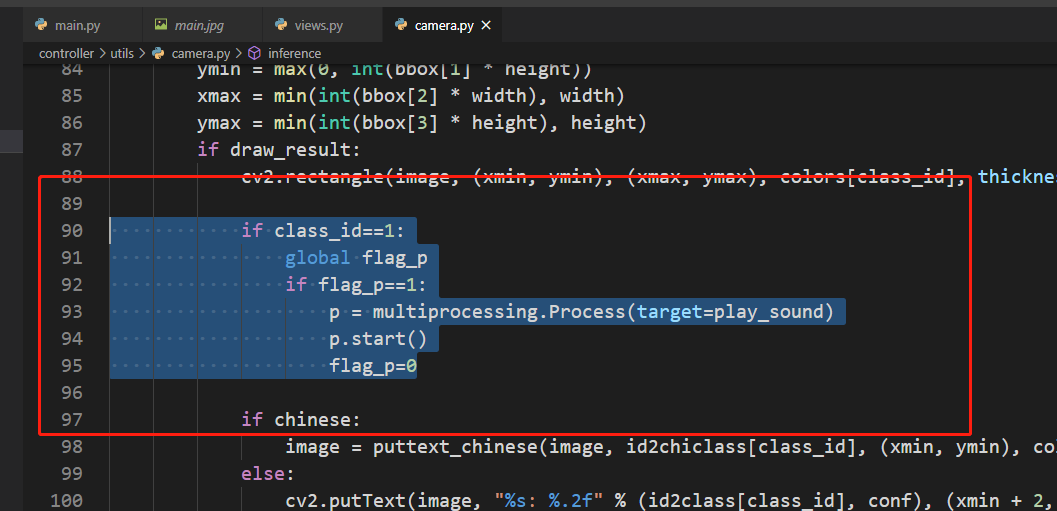Expand the chevron after controller breadcrumb
The width and height of the screenshot is (1057, 511).
coord(102,53)
